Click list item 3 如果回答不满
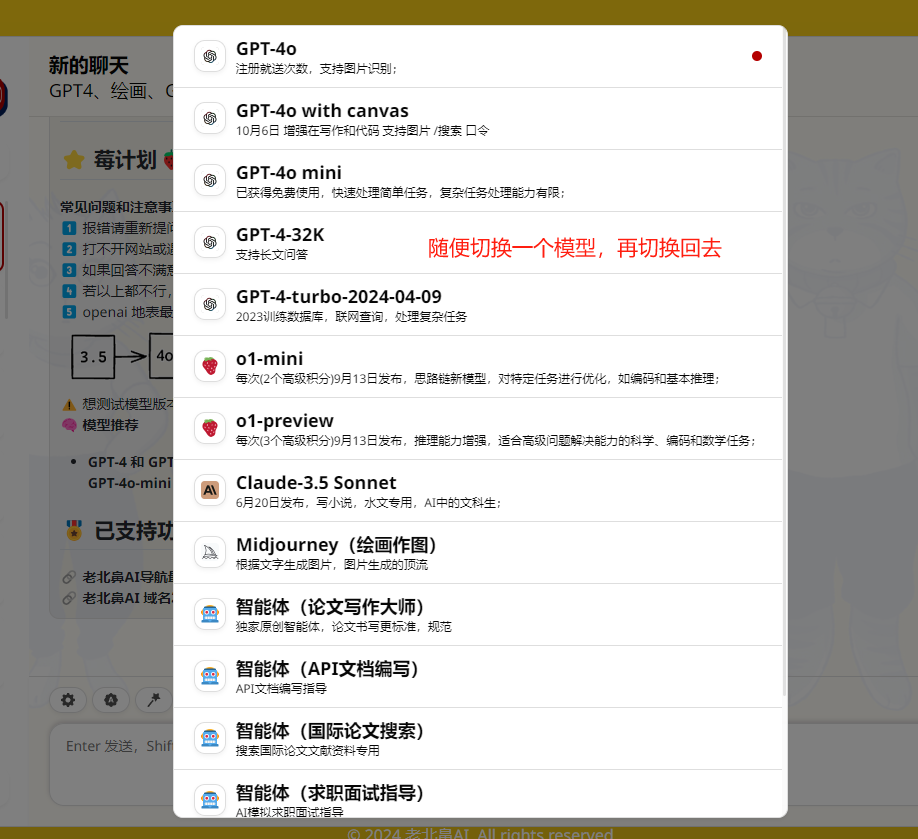 coord(128,270)
